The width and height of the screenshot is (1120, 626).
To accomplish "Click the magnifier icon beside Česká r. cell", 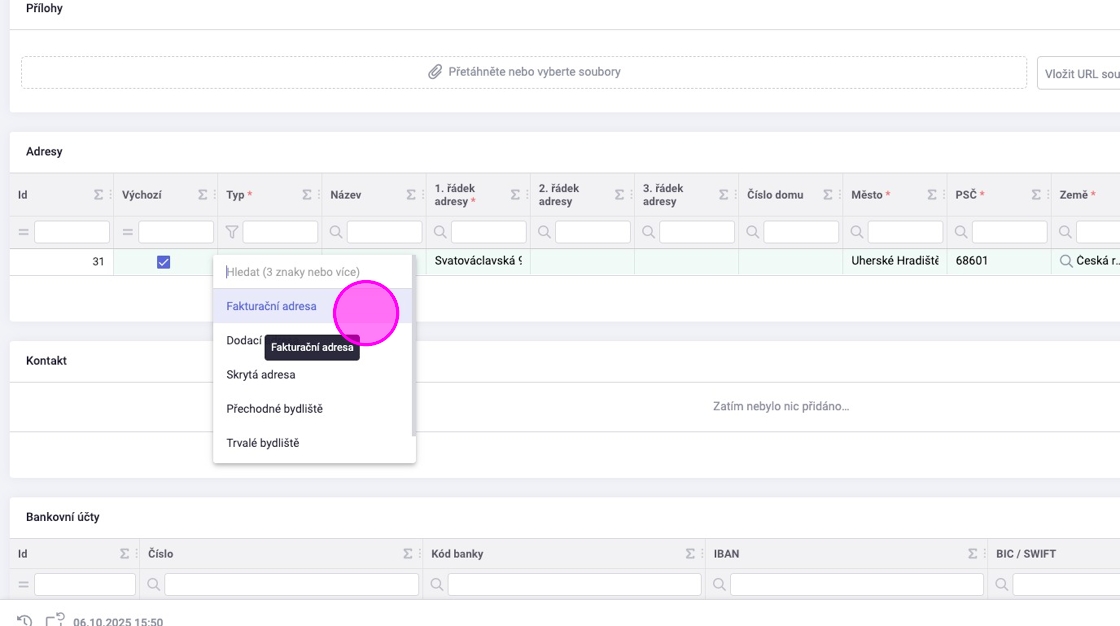I will tap(1066, 261).
